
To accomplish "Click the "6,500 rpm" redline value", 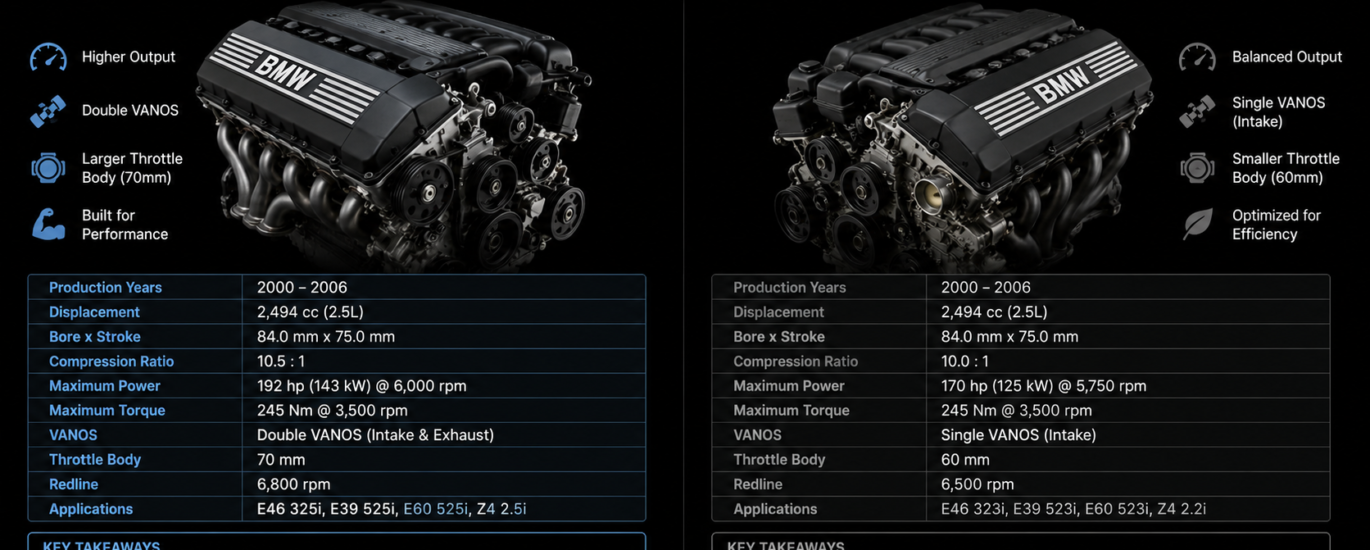I will click(x=977, y=484).
